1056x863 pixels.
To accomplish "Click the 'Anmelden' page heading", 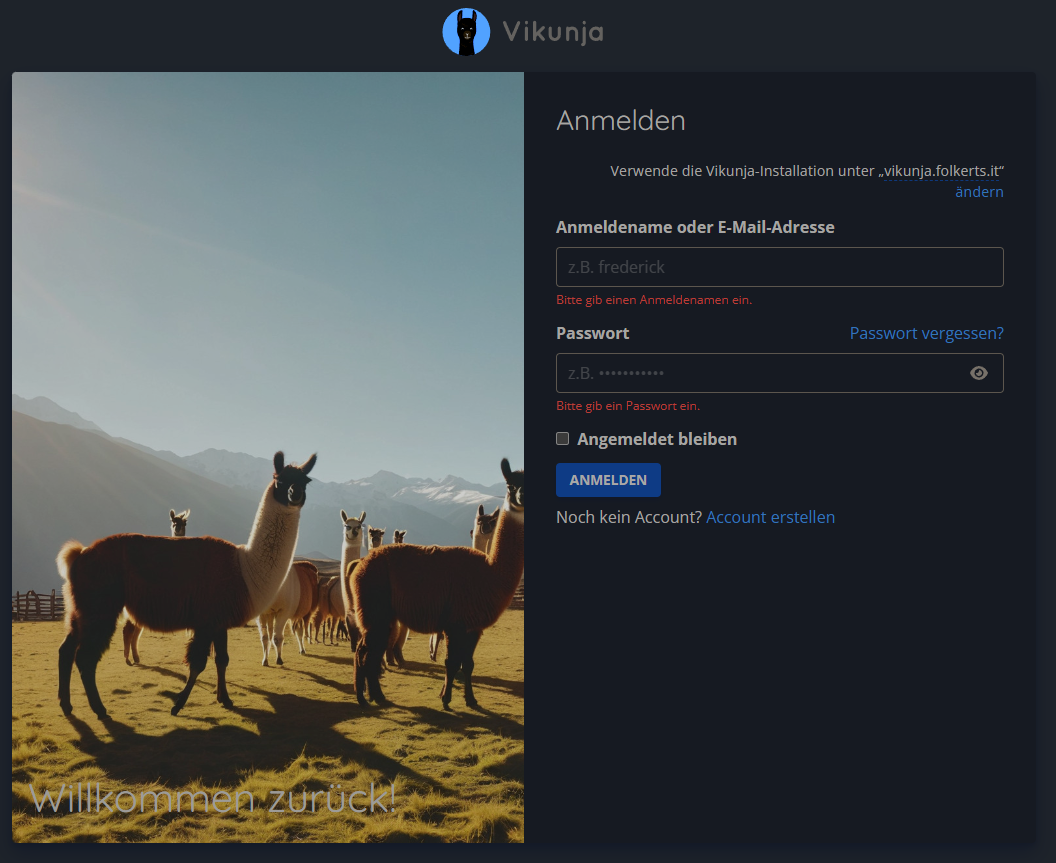I will pos(620,121).
